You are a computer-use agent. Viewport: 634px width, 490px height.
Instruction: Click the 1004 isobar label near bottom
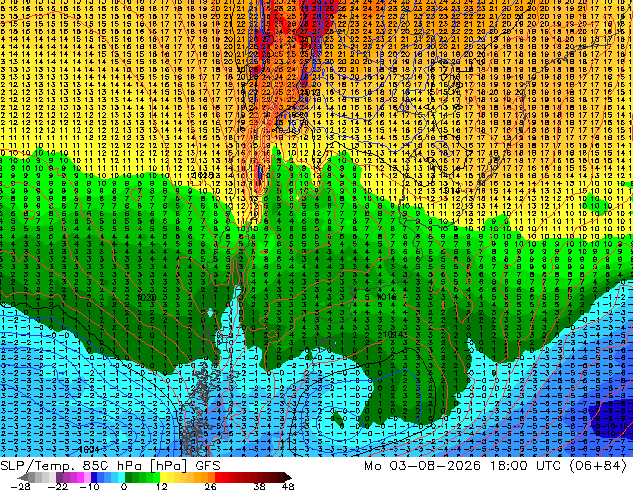89,449
